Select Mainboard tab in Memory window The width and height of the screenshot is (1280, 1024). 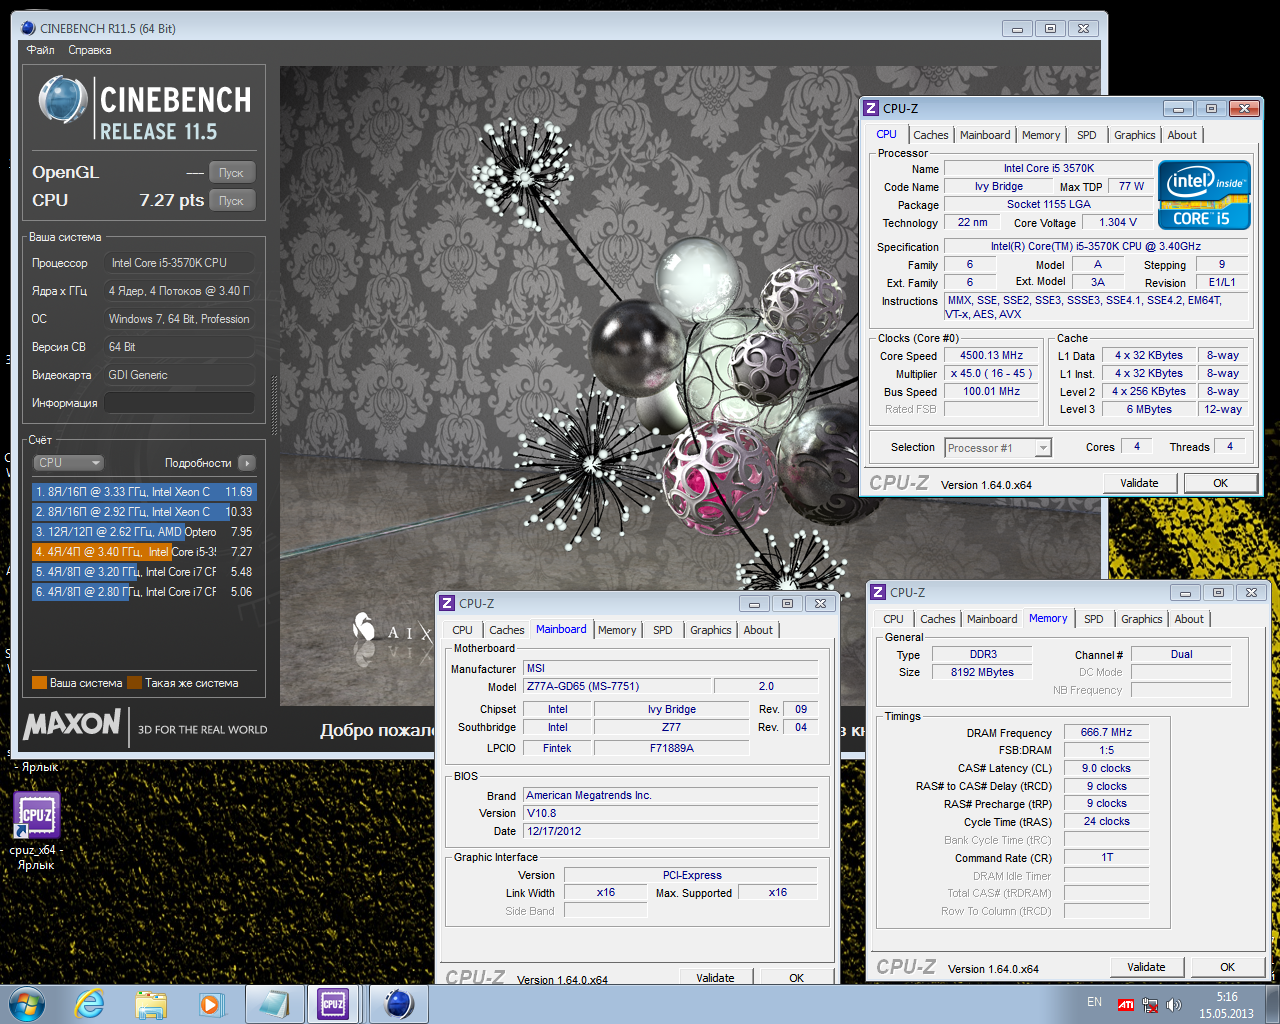(992, 619)
